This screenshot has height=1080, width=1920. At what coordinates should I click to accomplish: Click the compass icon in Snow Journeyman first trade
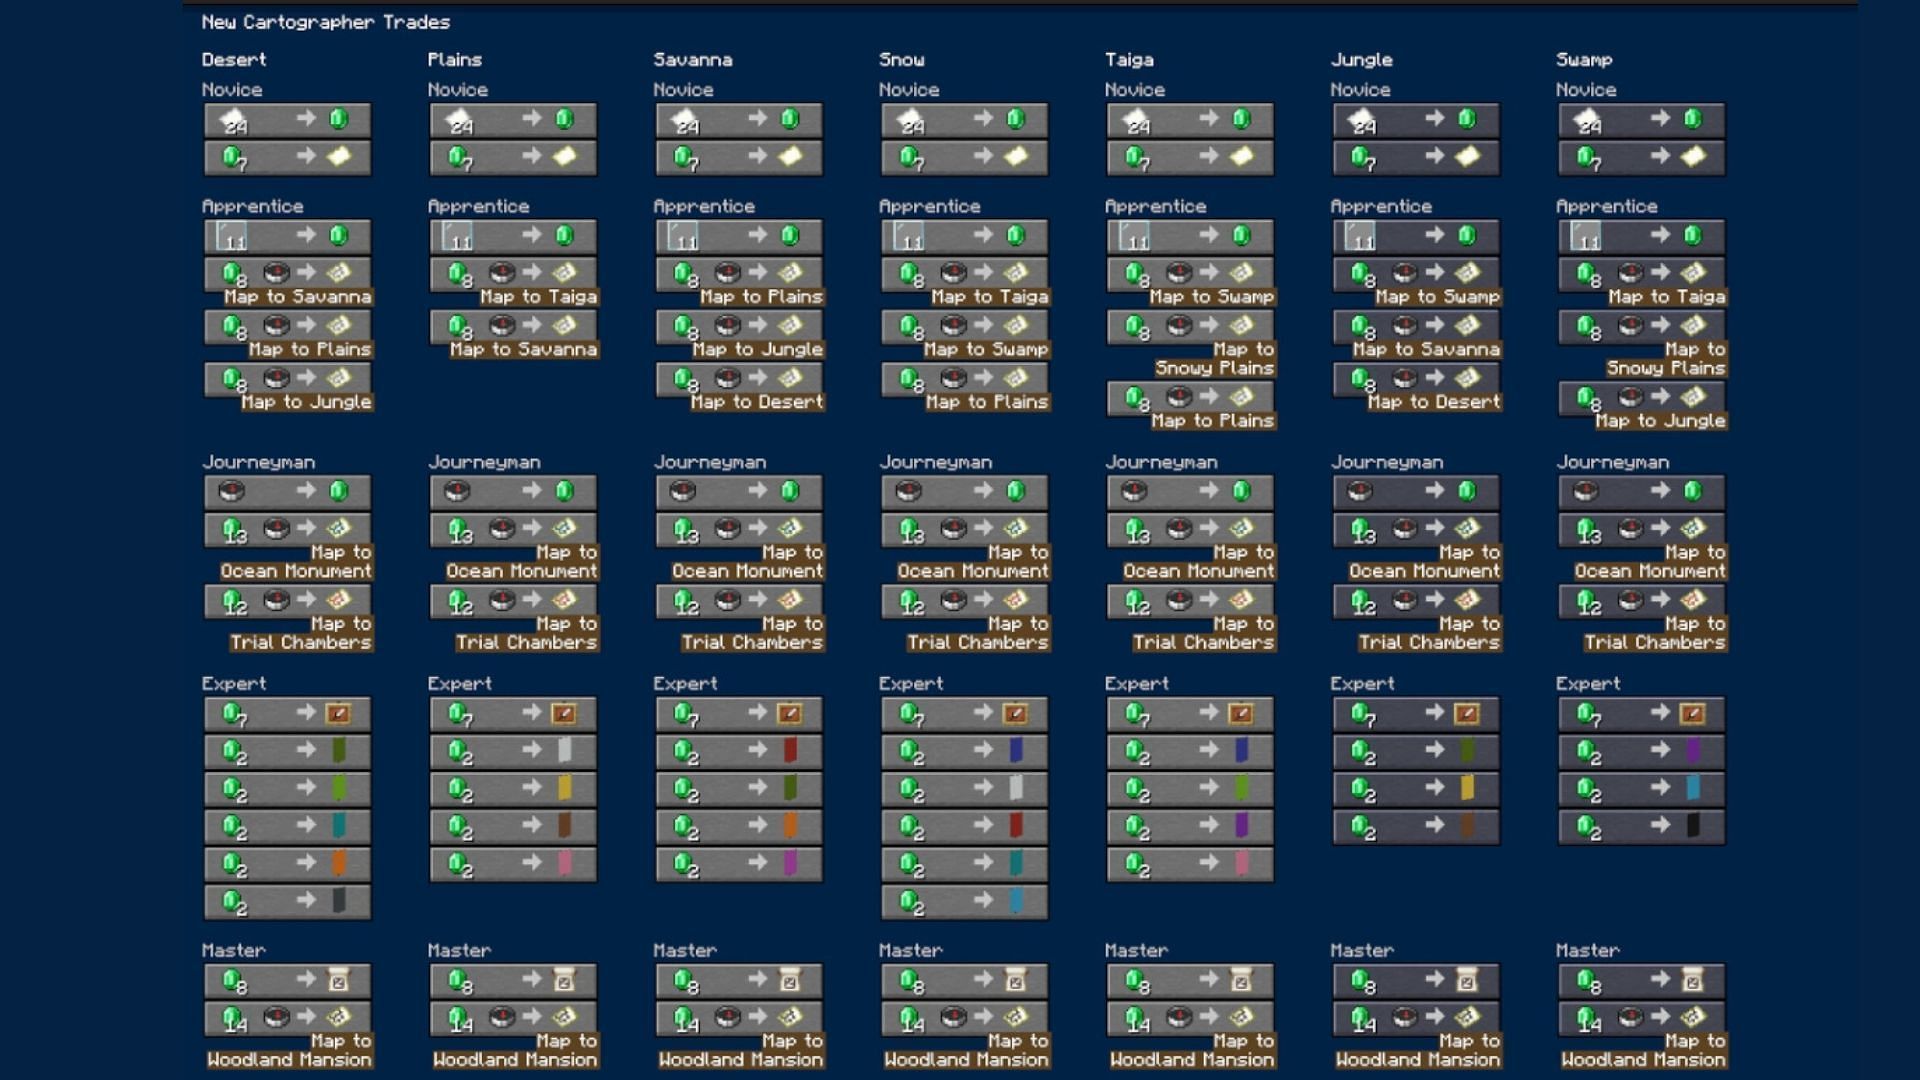click(x=909, y=491)
